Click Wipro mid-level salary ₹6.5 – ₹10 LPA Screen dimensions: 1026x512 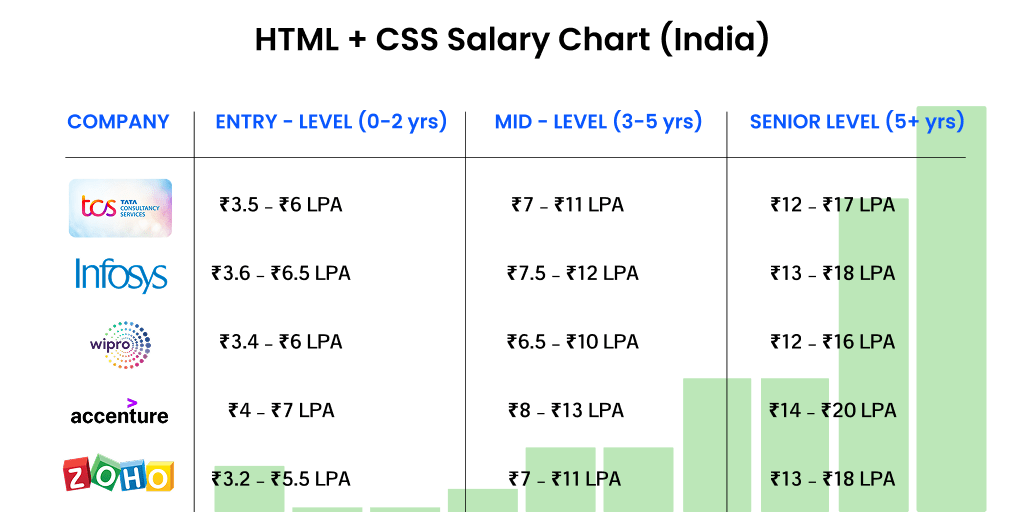point(572,342)
